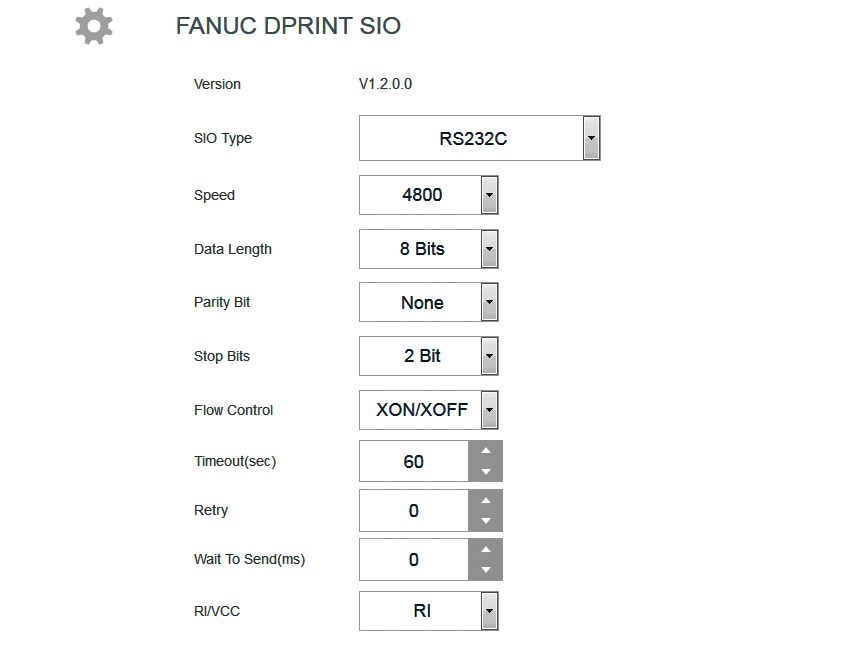The height and width of the screenshot is (645, 854).
Task: Click the Timeout(sec) input field
Action: (x=414, y=461)
